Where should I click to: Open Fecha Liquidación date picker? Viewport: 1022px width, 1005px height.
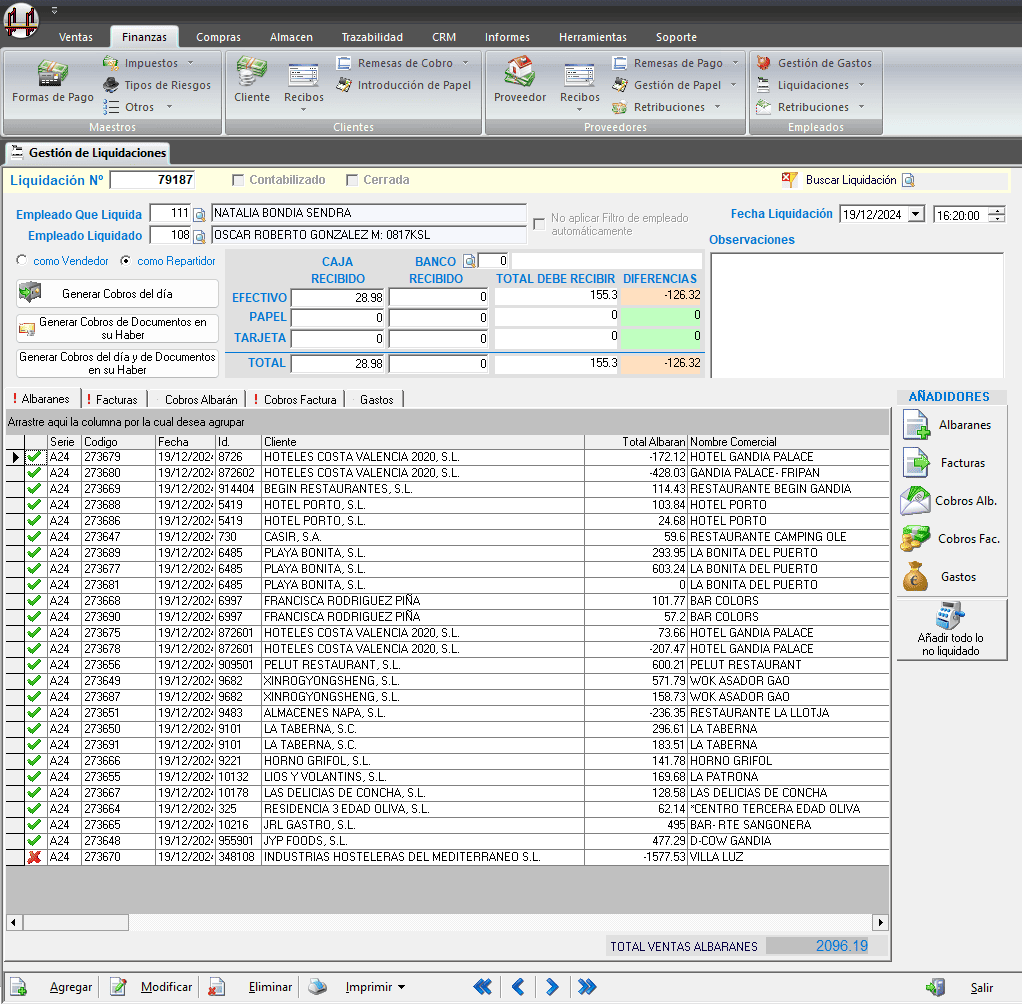click(916, 214)
